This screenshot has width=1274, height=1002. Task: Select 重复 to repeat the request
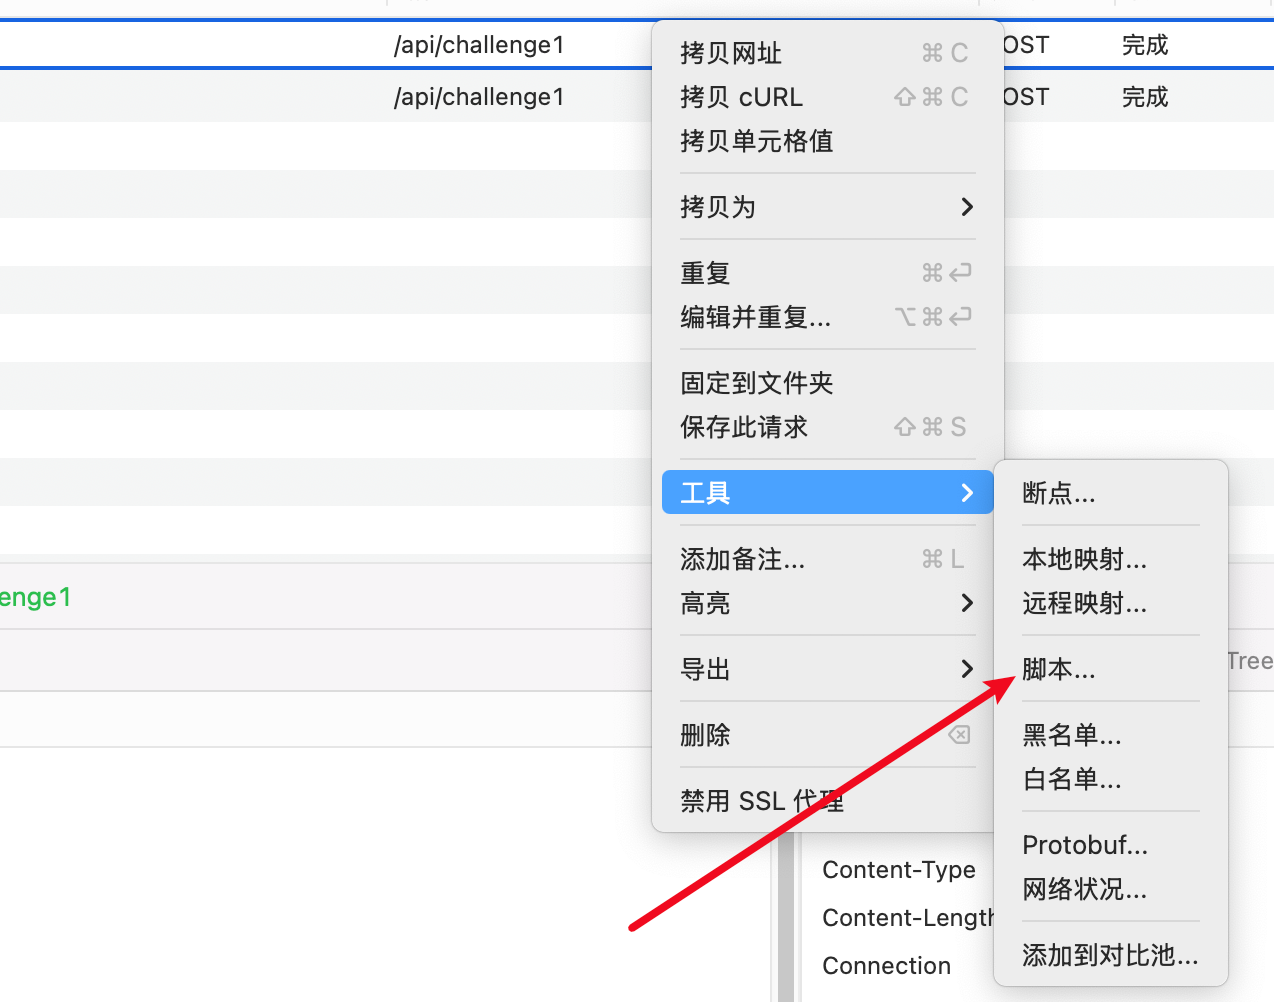coord(706,273)
